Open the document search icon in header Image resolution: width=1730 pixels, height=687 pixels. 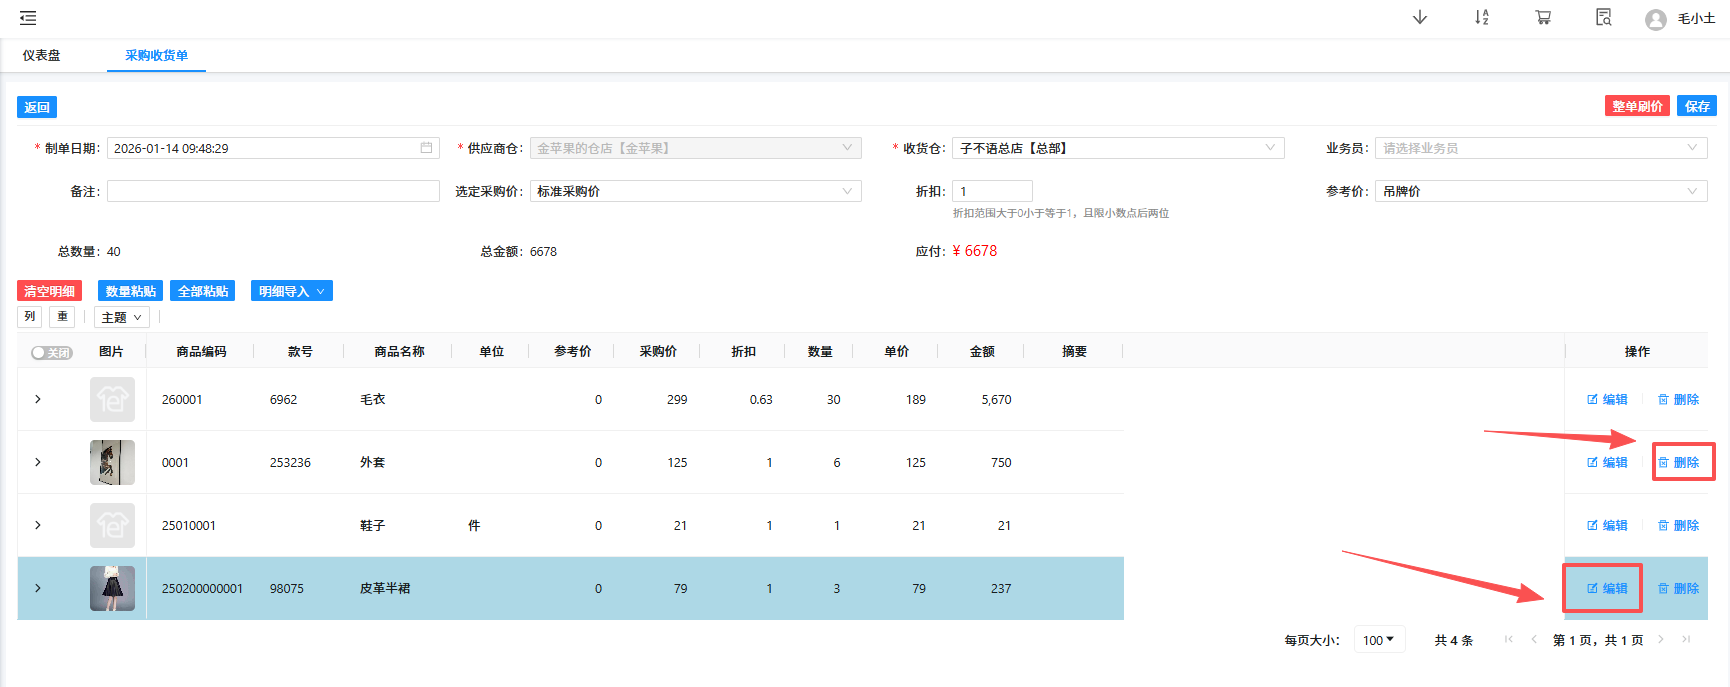(1604, 17)
